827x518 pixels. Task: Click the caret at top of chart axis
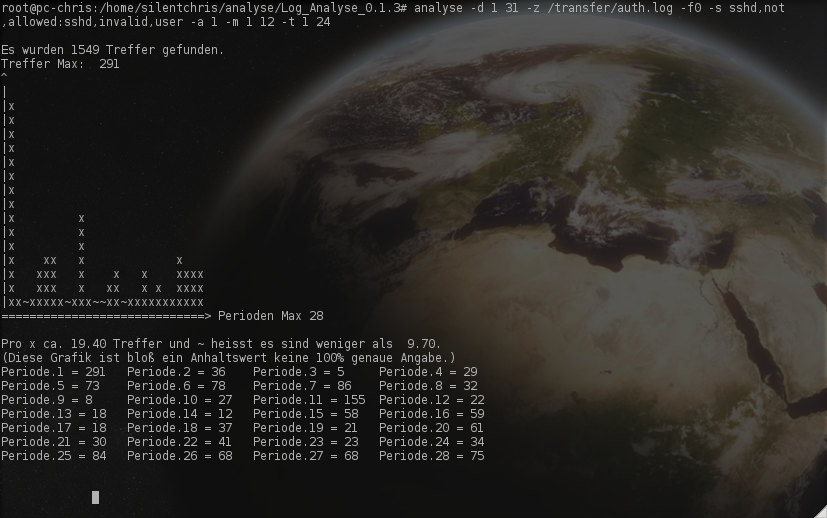pyautogui.click(x=4, y=77)
